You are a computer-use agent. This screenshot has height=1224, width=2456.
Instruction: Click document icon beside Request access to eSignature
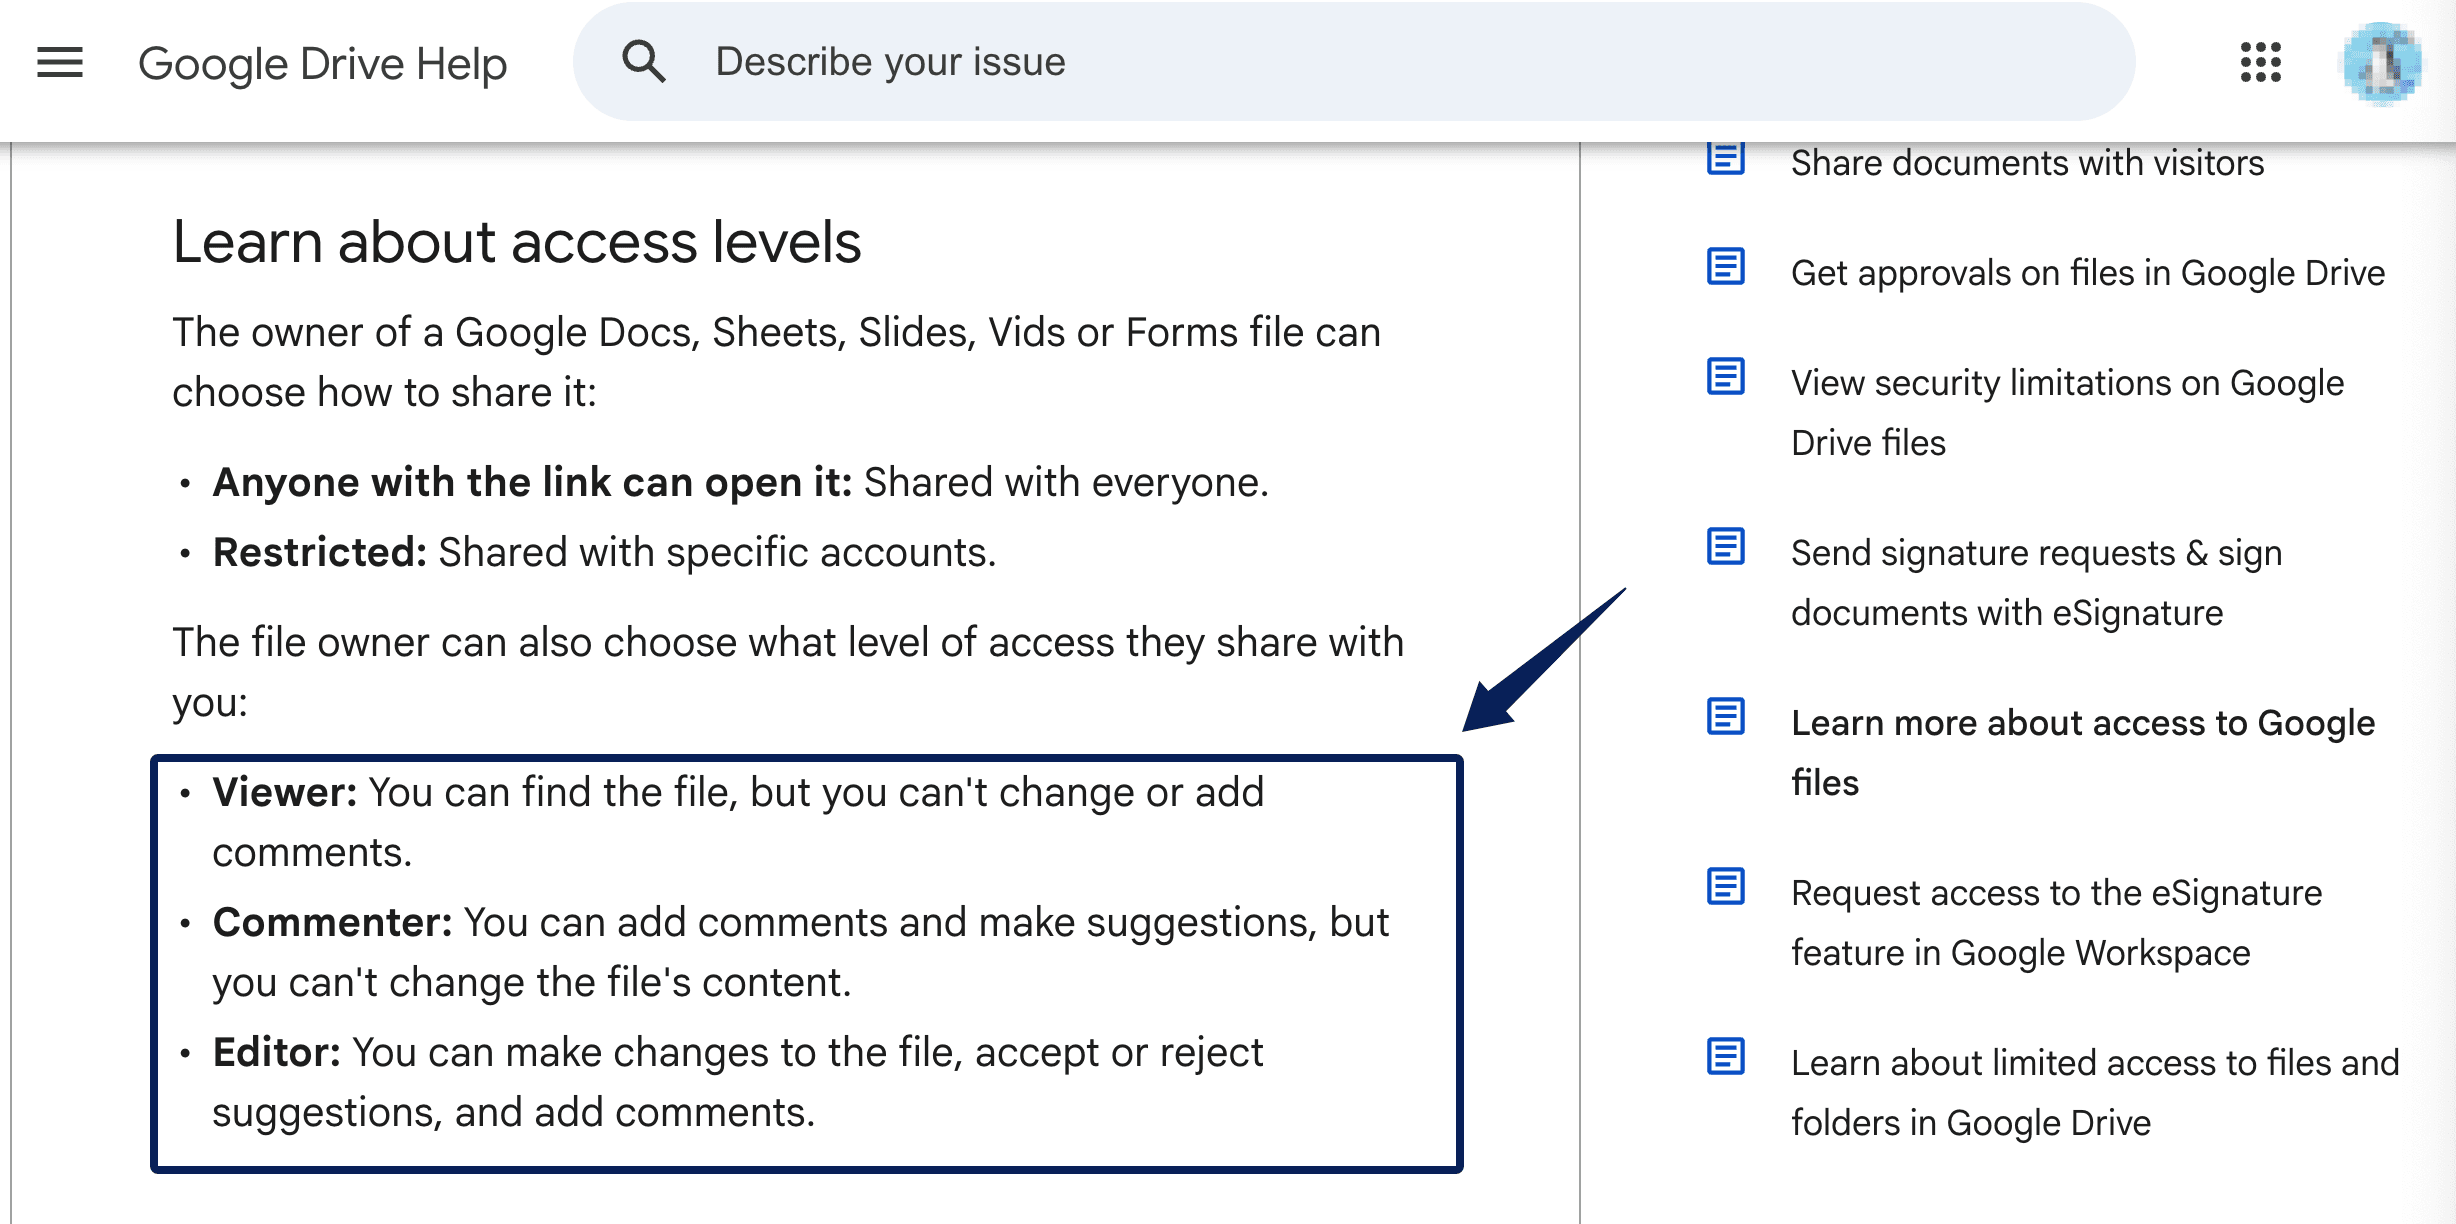point(1726,887)
